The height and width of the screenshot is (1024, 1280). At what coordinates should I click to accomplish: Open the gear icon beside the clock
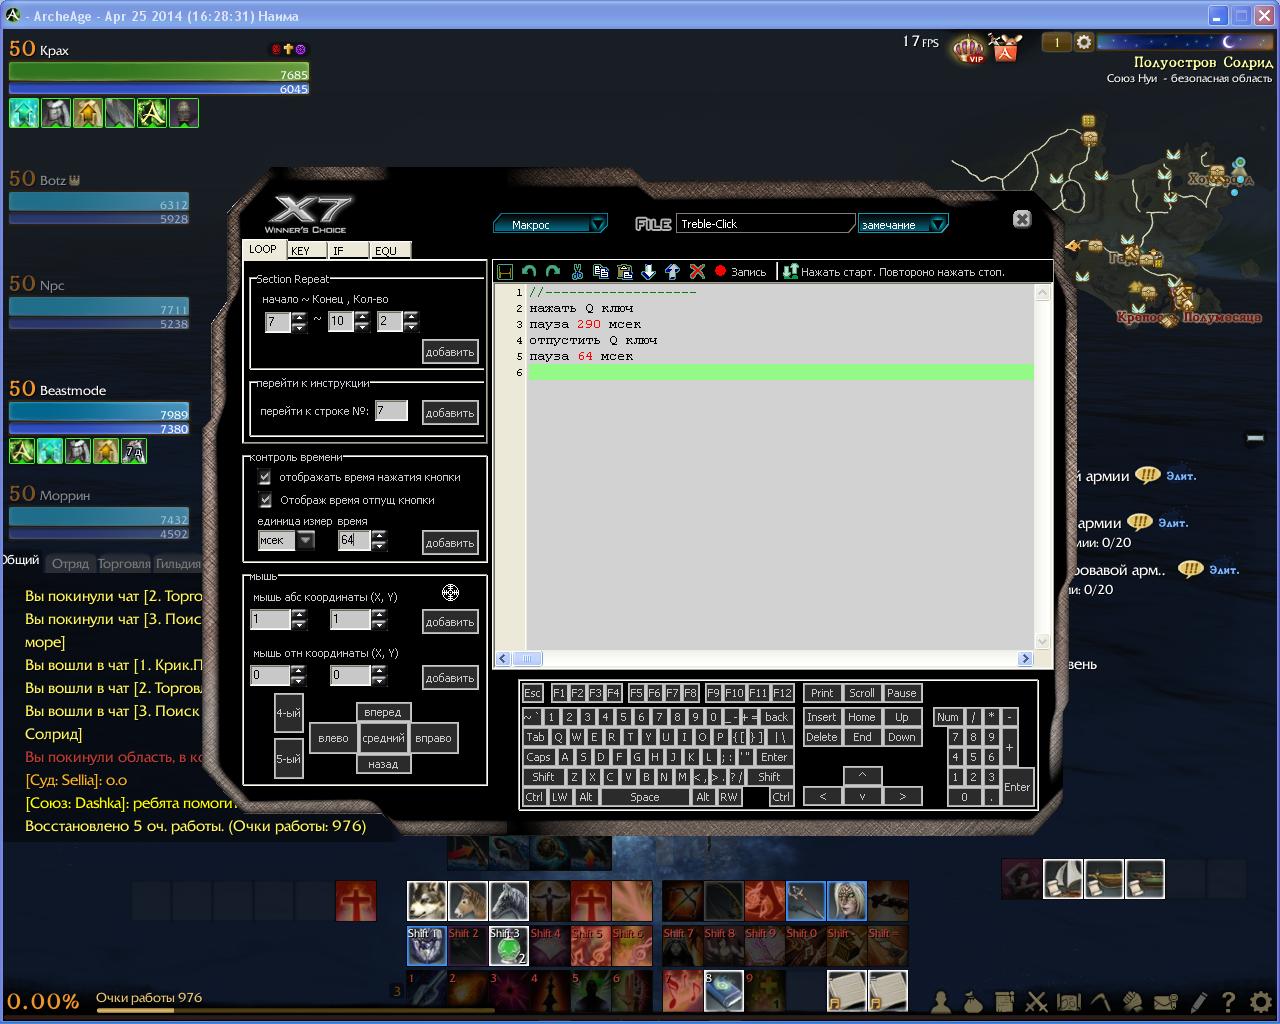[x=1084, y=42]
